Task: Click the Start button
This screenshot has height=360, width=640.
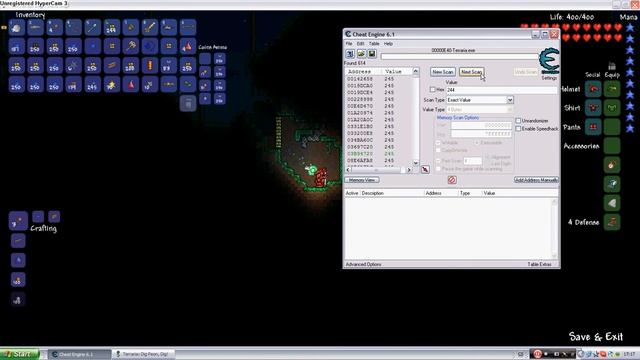Action: [20, 354]
